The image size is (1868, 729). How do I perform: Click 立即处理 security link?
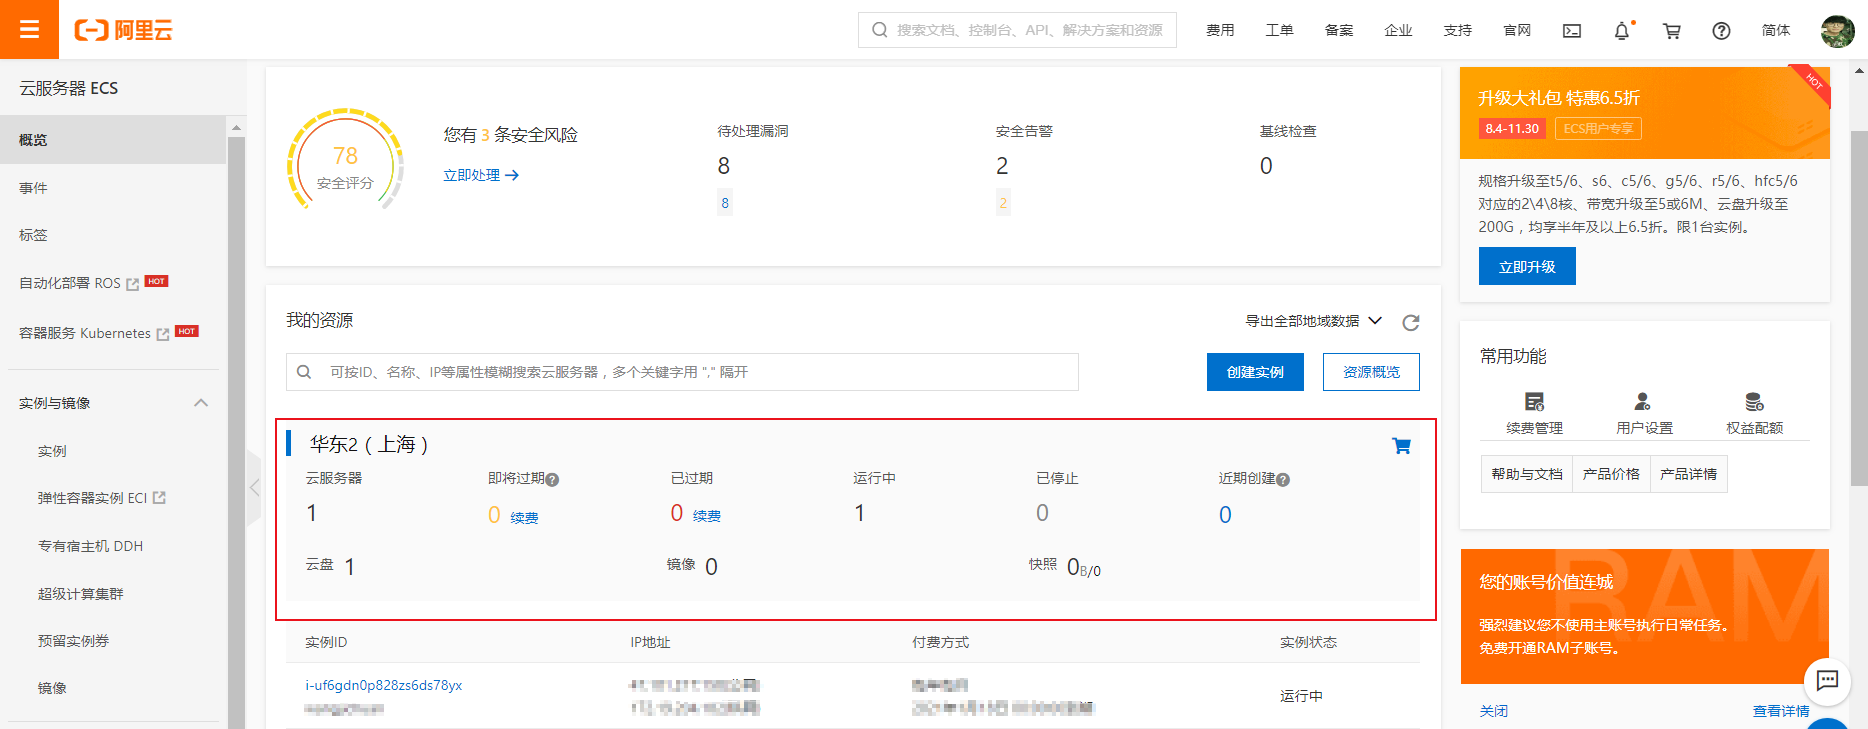481,175
